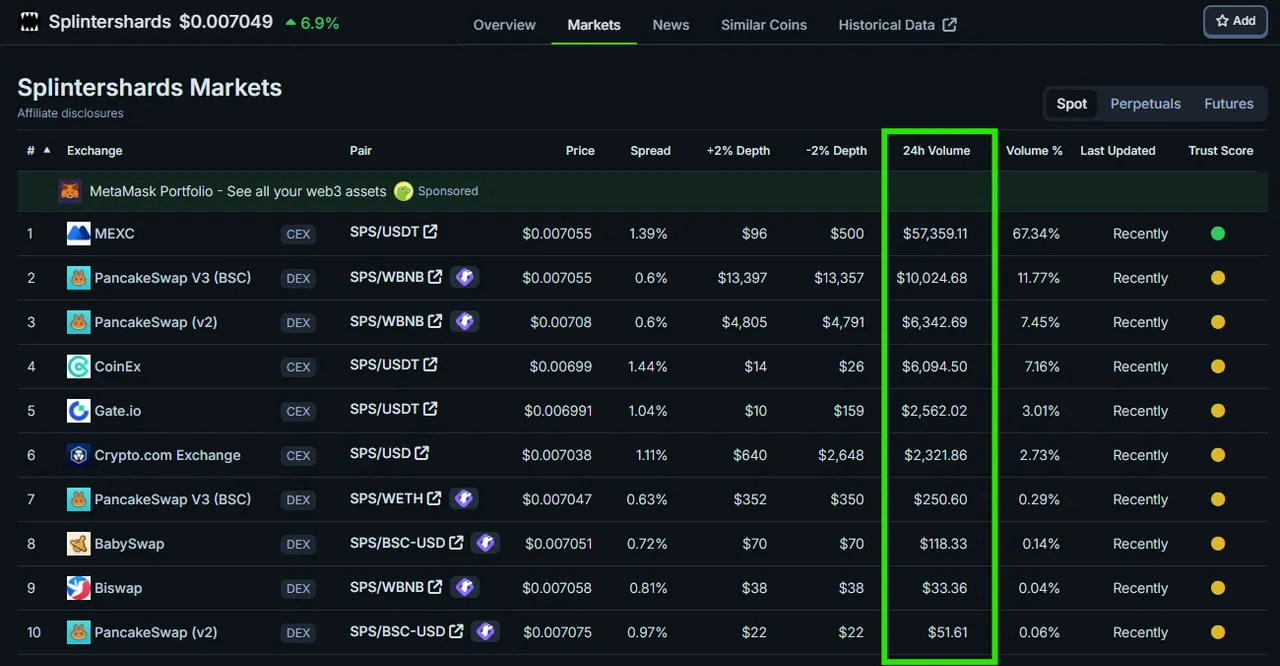Switch to Futures market filter
This screenshot has width=1280, height=666.
(1229, 104)
